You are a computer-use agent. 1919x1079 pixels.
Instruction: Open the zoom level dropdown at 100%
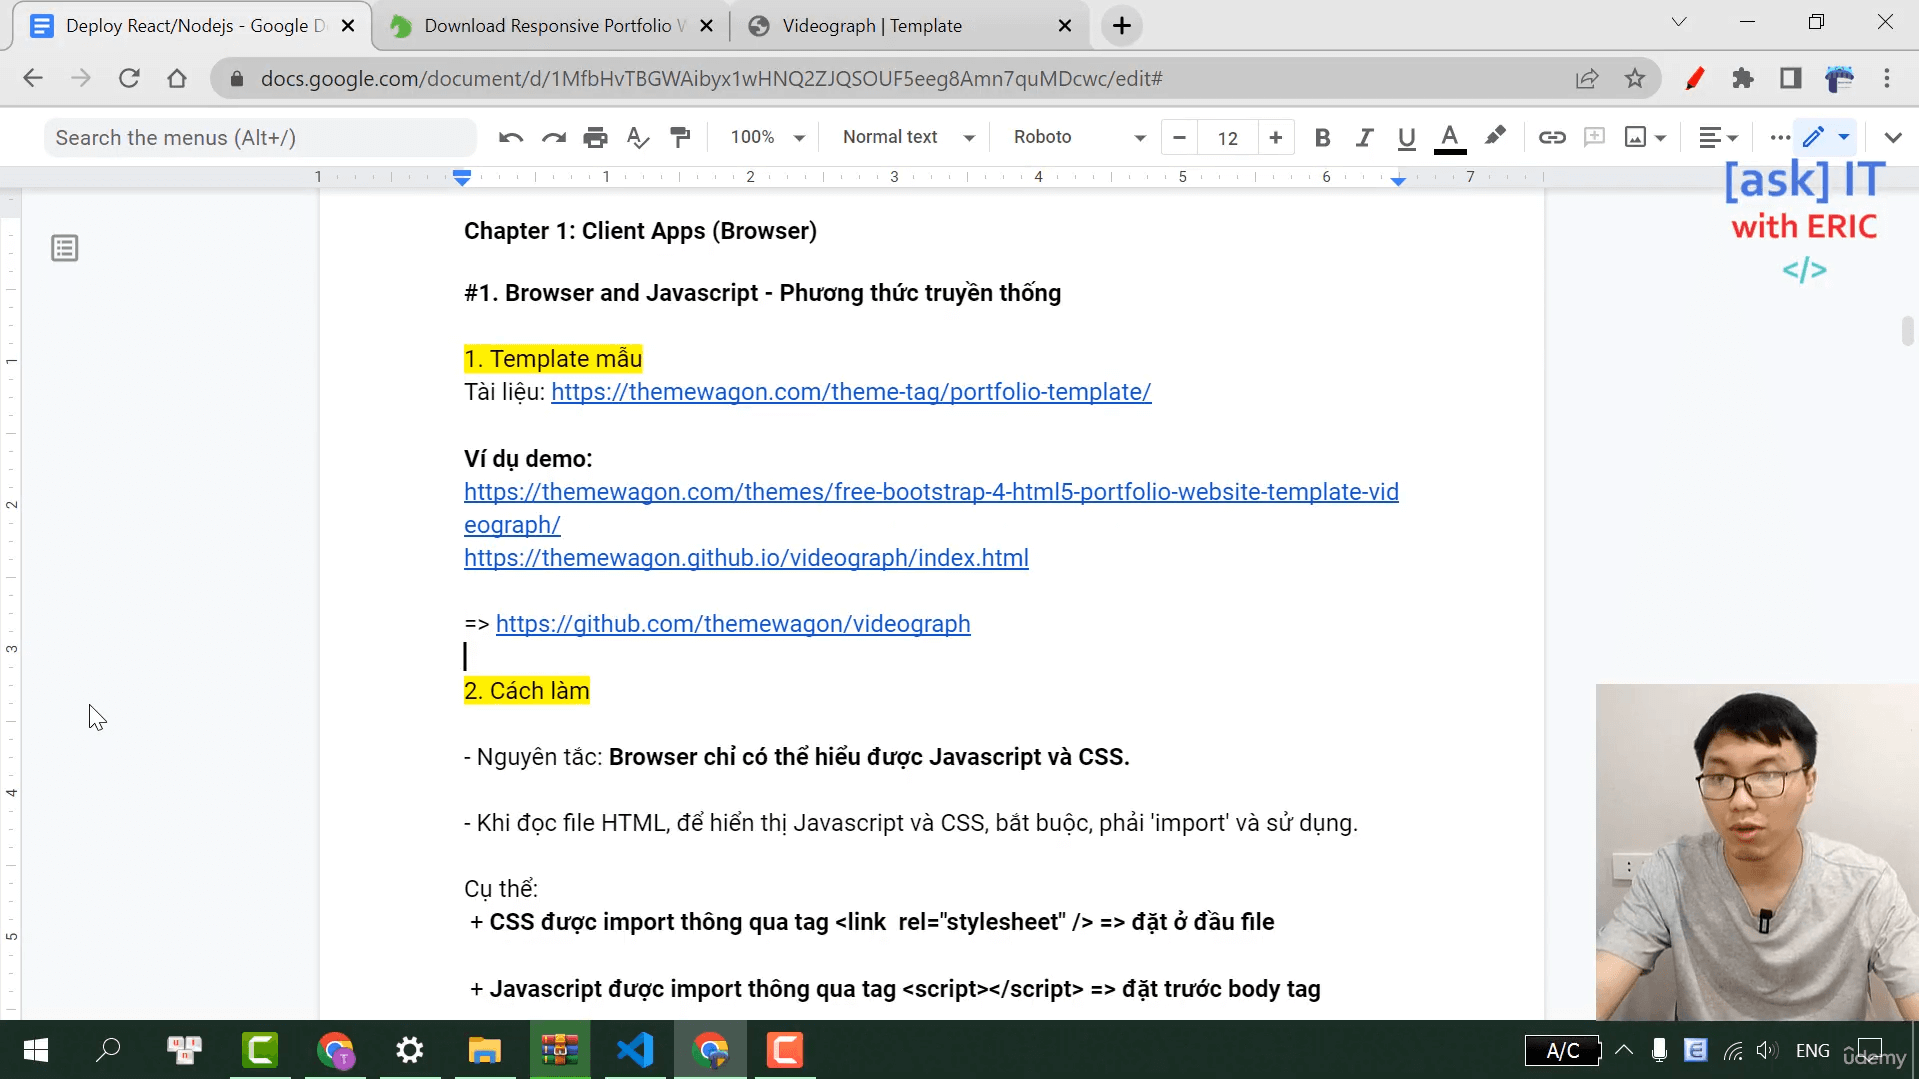click(x=767, y=137)
